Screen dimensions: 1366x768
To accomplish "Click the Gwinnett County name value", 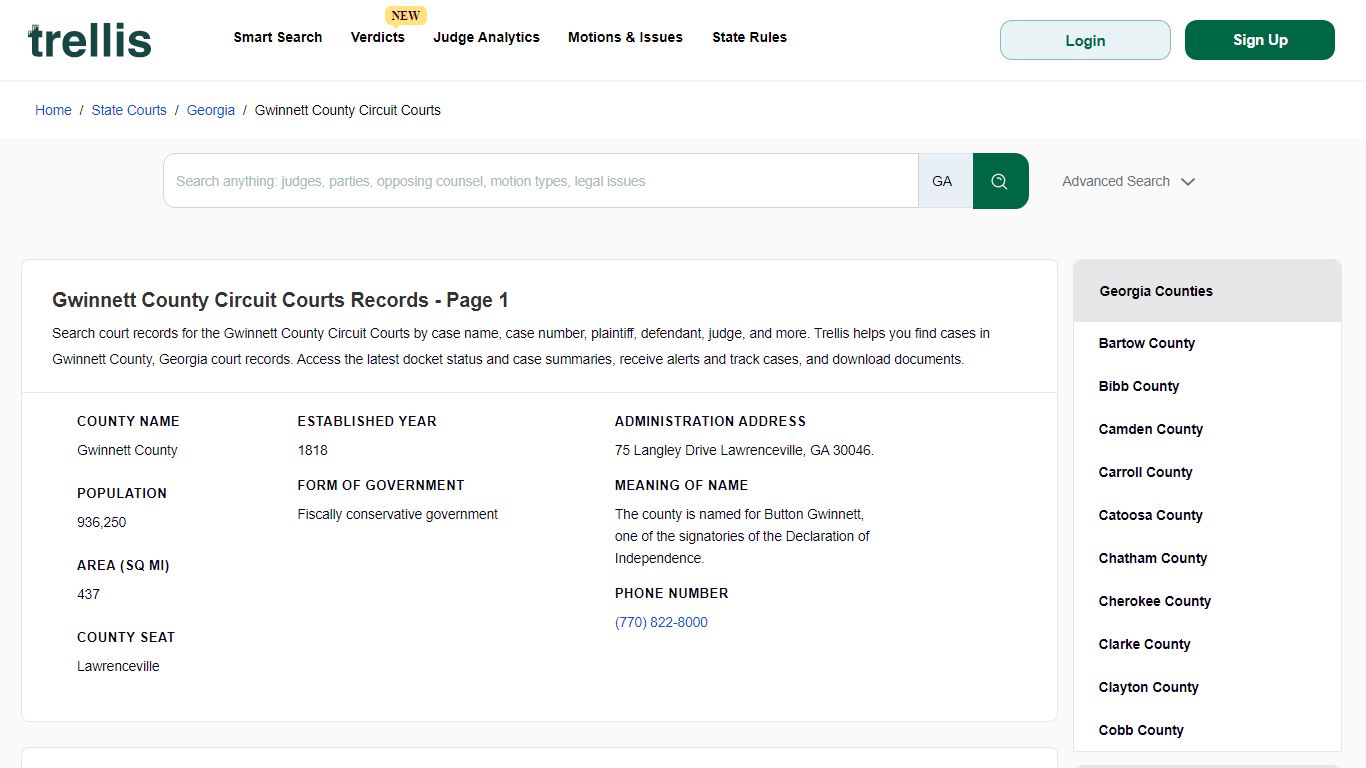I will (127, 450).
